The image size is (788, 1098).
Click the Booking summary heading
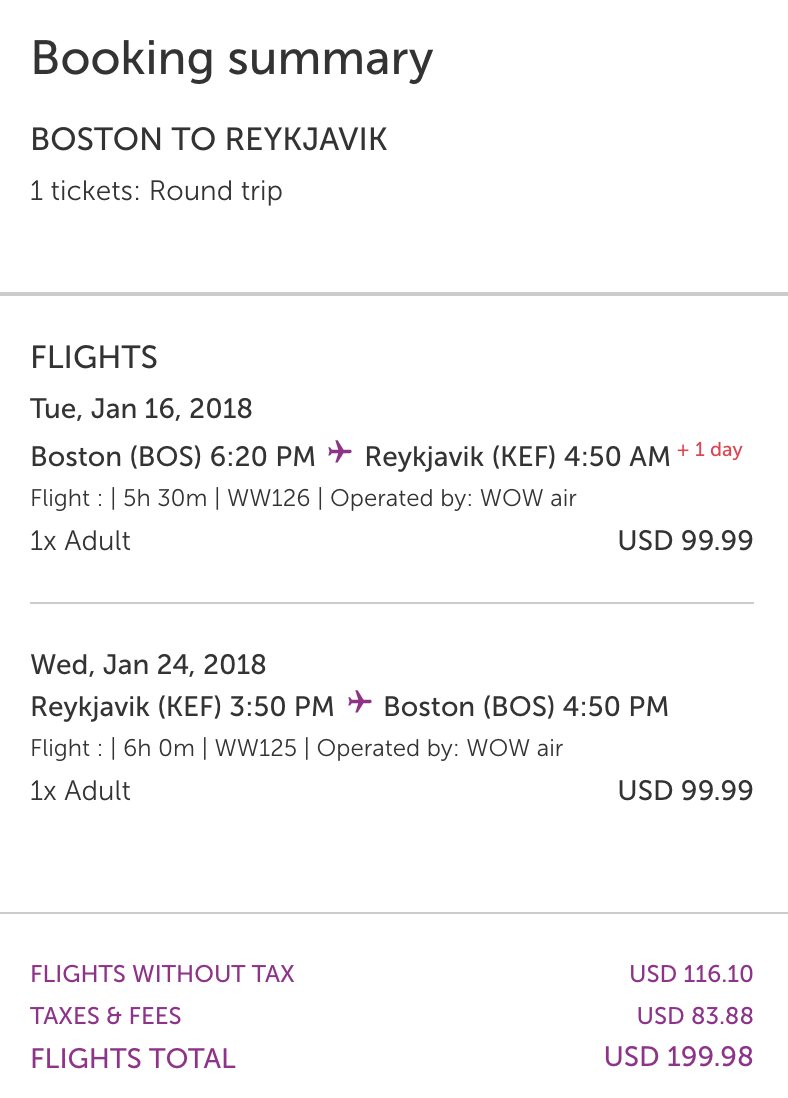click(x=232, y=58)
